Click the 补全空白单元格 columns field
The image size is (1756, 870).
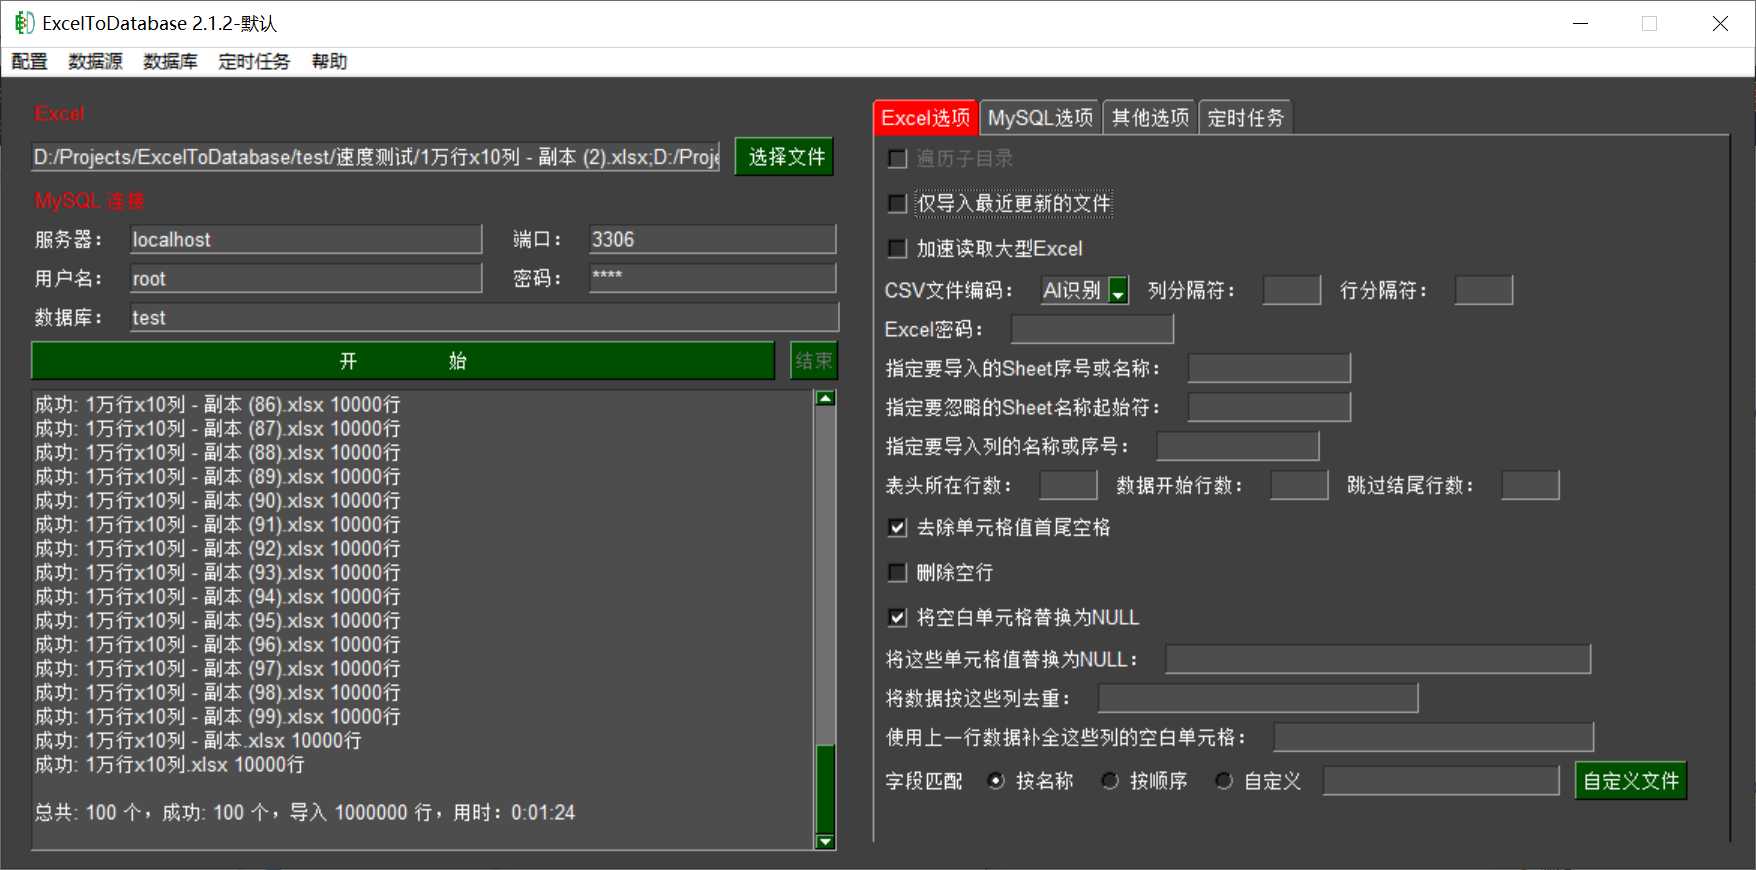(x=1433, y=738)
